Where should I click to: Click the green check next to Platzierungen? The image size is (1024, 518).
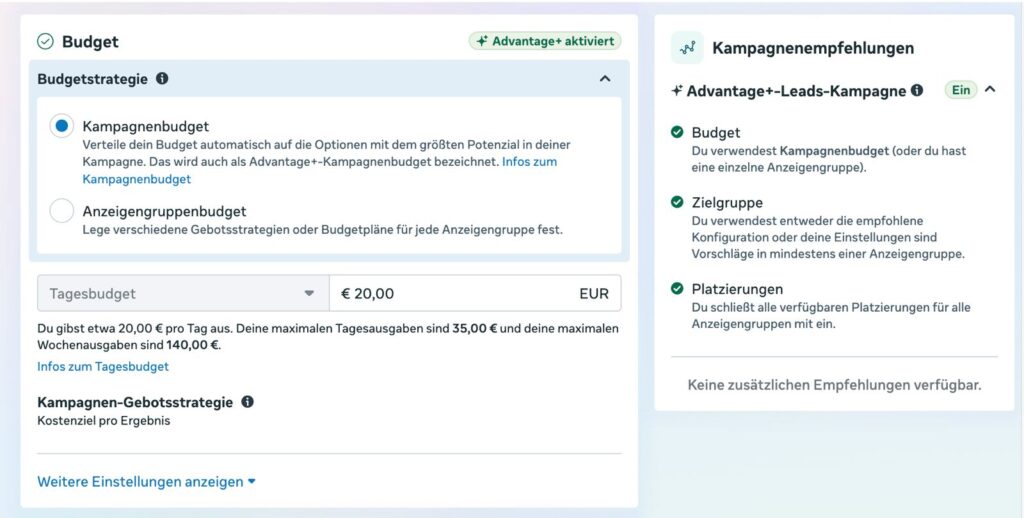(x=677, y=288)
